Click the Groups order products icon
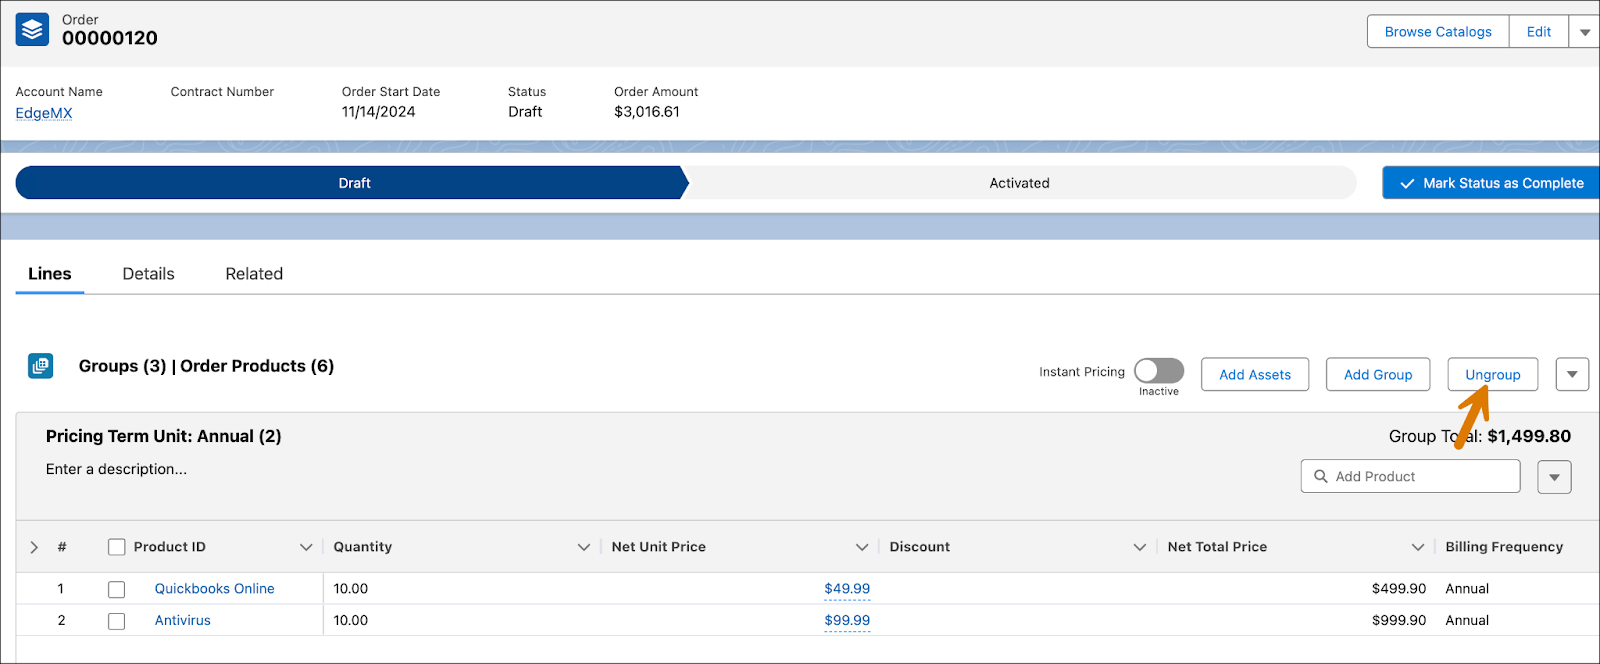Viewport: 1600px width, 664px height. click(x=41, y=366)
